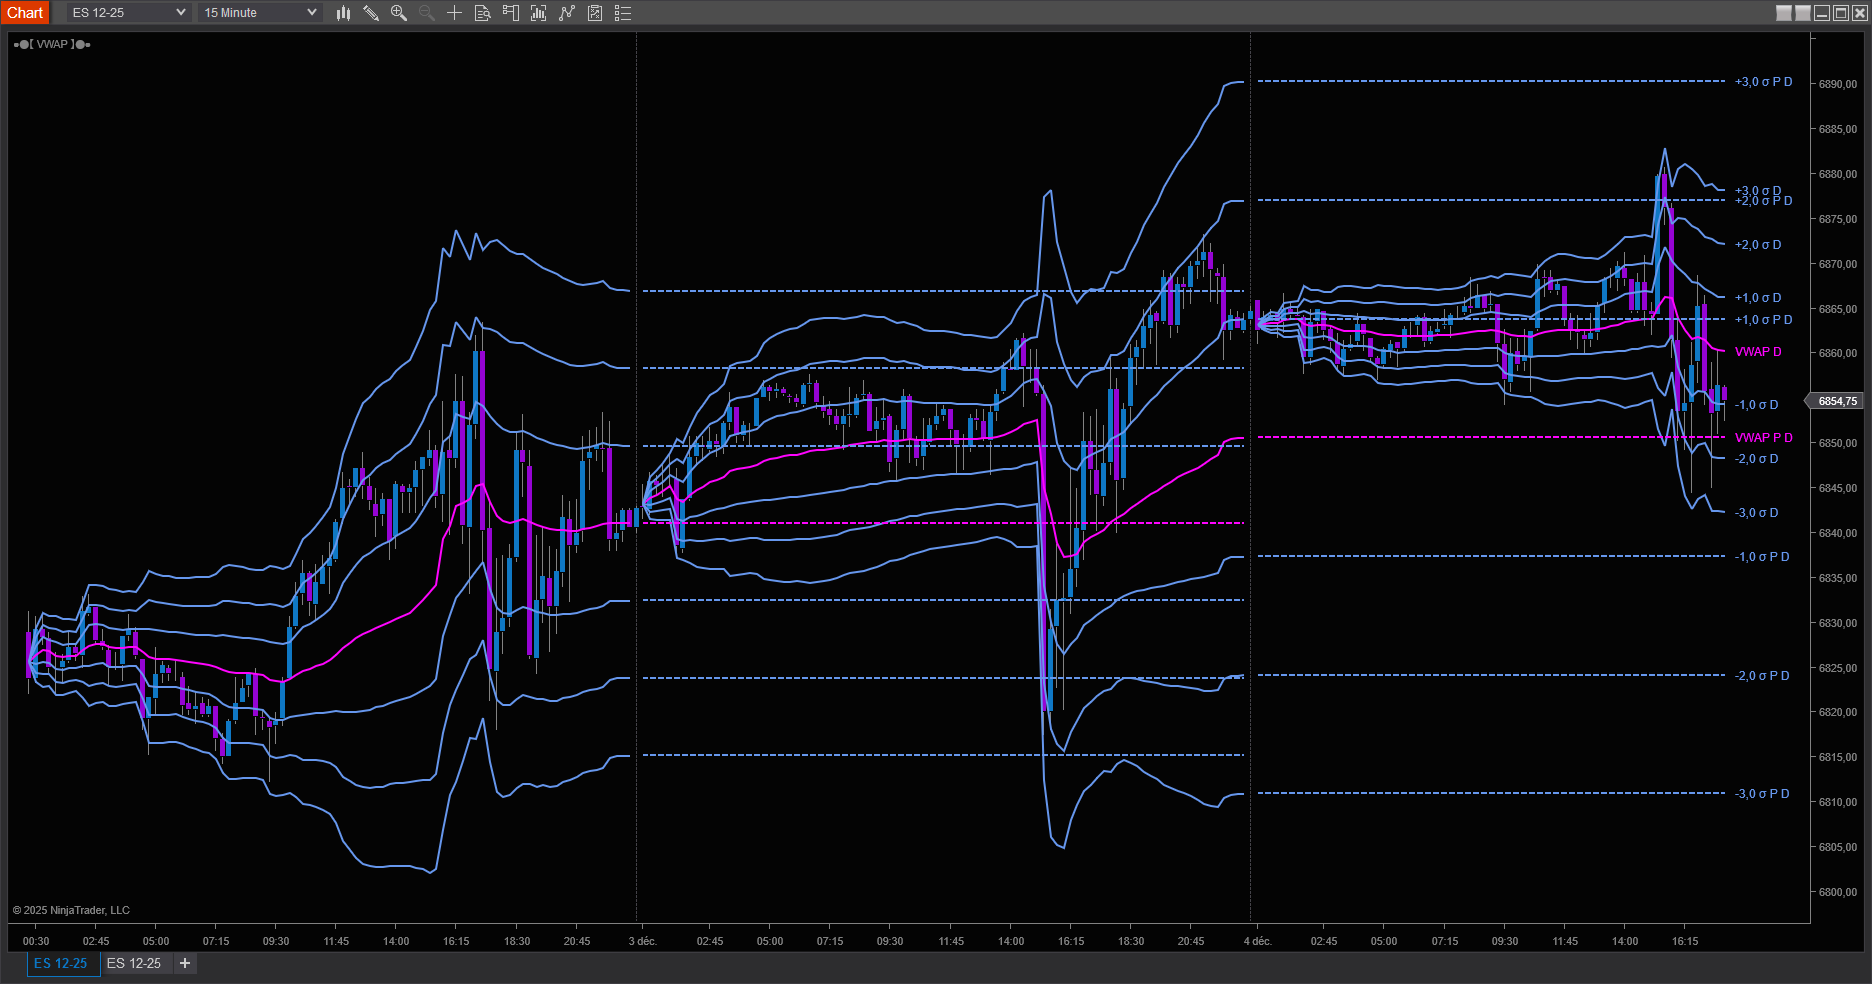Open the drawing tools pencil menu
Screen dimensions: 1872x984
(371, 13)
